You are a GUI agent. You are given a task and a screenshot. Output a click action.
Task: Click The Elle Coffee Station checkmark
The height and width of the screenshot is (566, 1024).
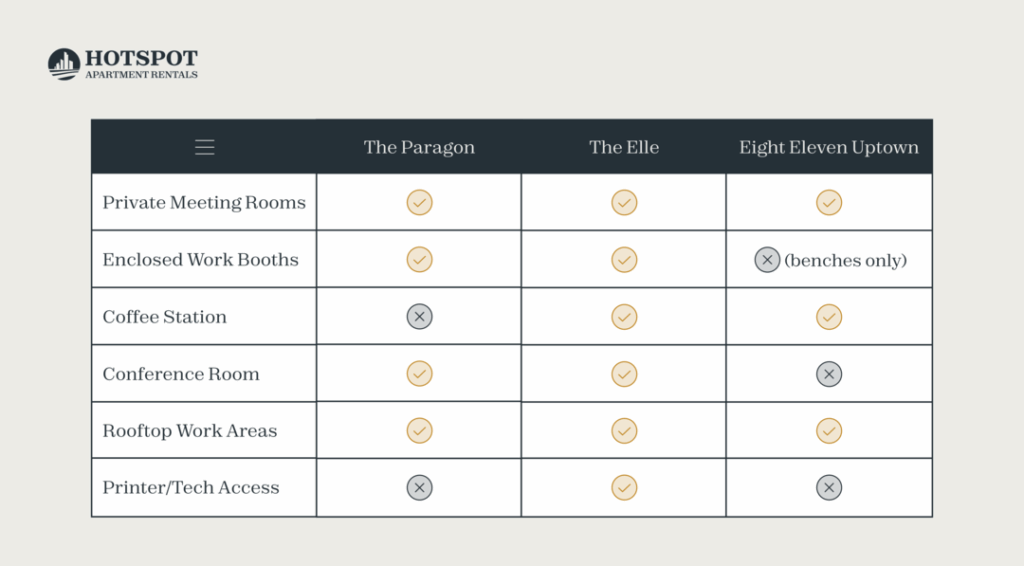coord(624,317)
